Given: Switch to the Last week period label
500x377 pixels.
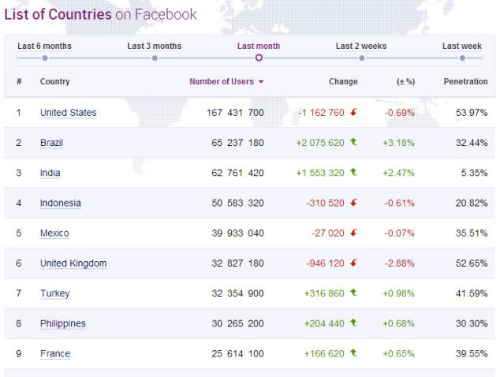Looking at the screenshot, I should [462, 46].
